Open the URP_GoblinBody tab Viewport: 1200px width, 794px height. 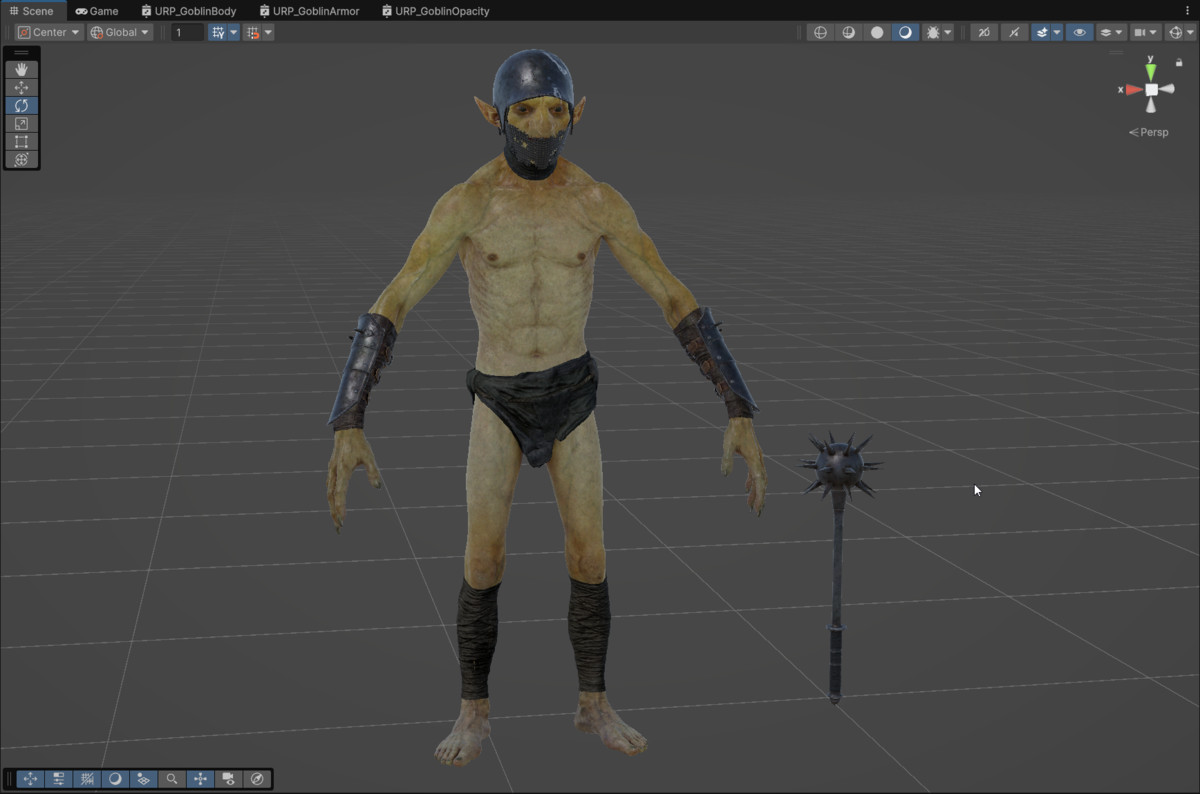(189, 11)
